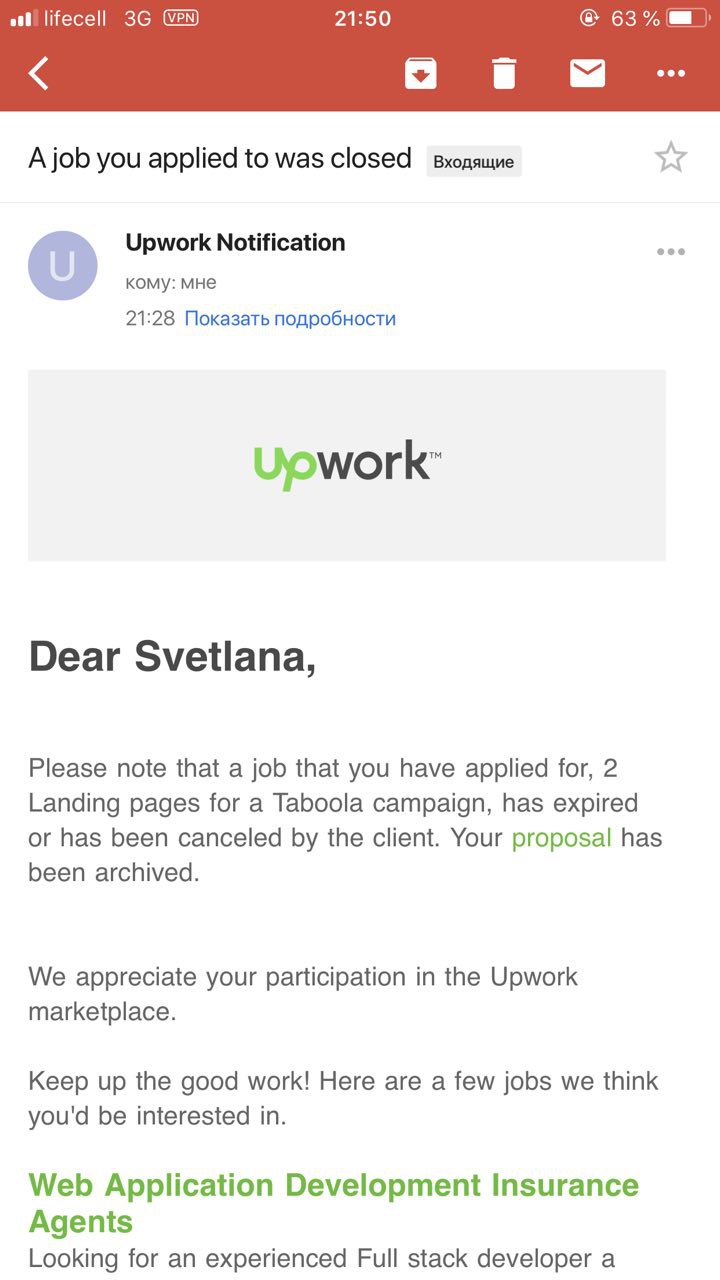Open the top toolbar more options menu
Viewport: 720px width, 1280px height.
click(670, 73)
